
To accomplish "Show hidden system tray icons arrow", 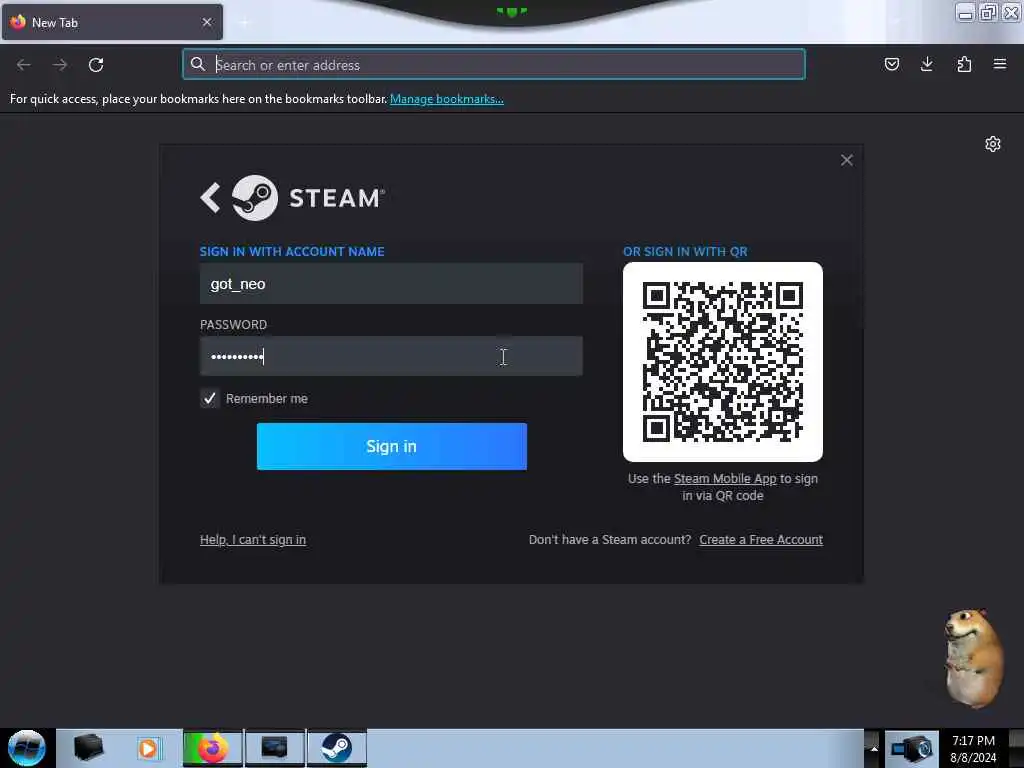I will [873, 749].
